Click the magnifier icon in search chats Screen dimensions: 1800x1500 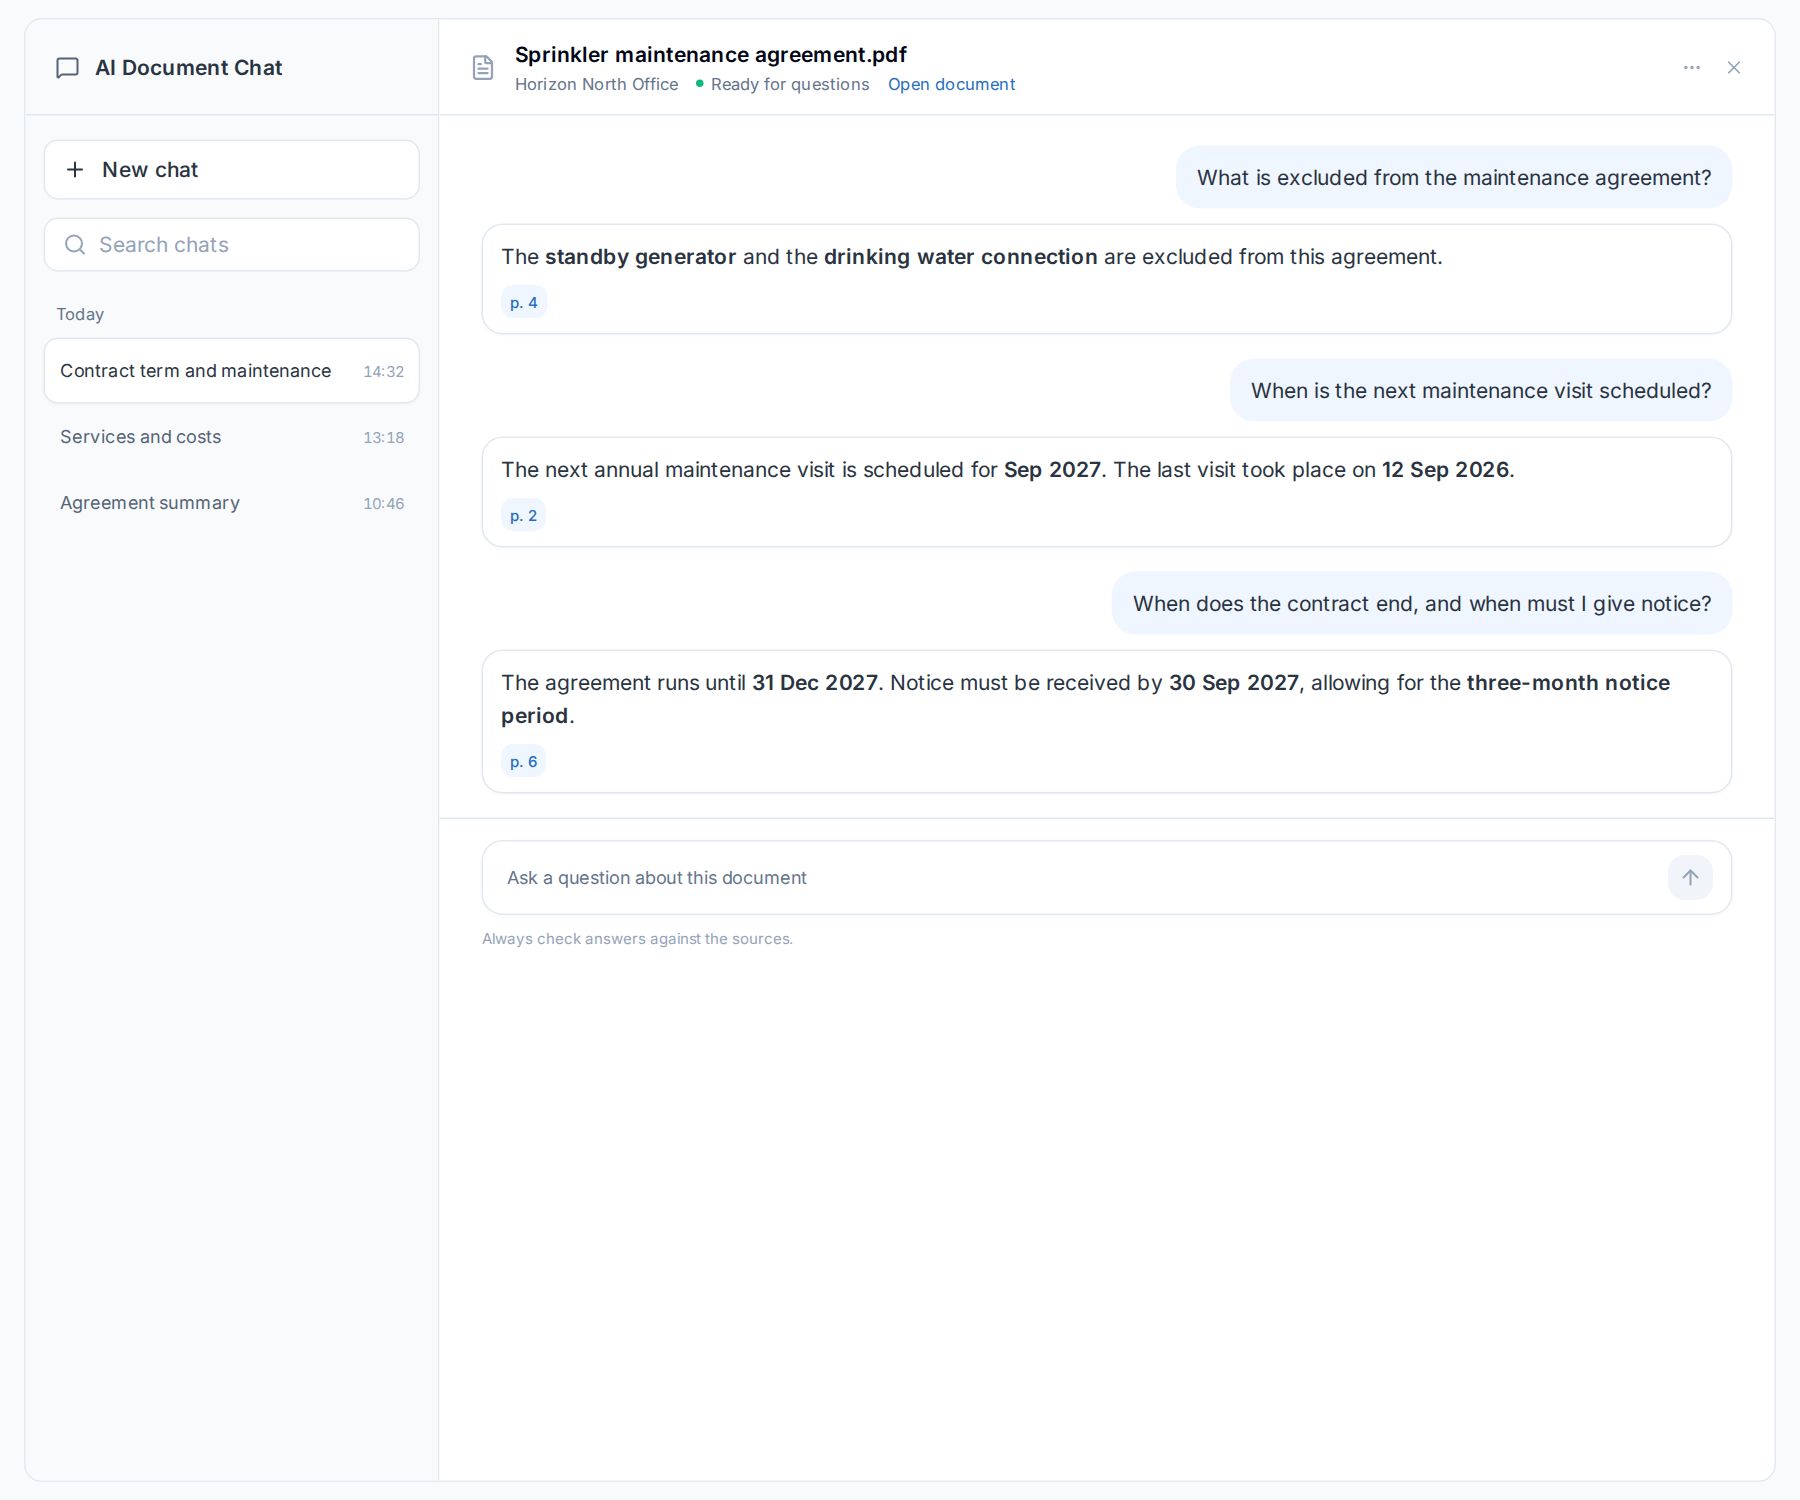[x=75, y=245]
